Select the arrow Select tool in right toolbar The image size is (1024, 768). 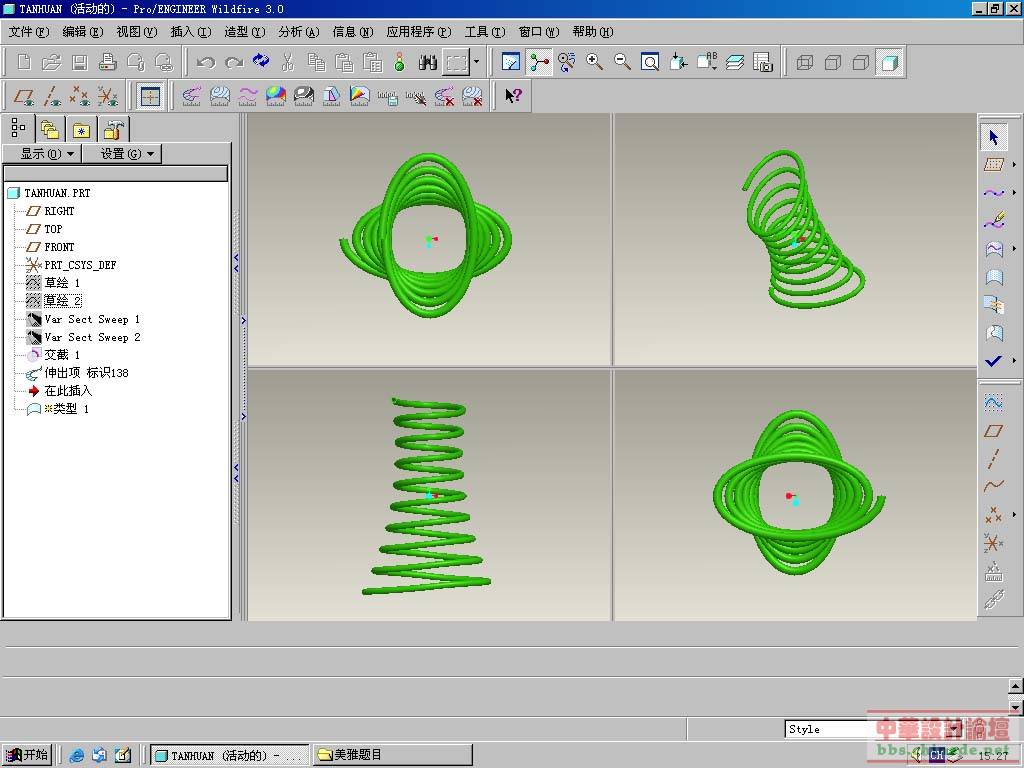(x=993, y=137)
